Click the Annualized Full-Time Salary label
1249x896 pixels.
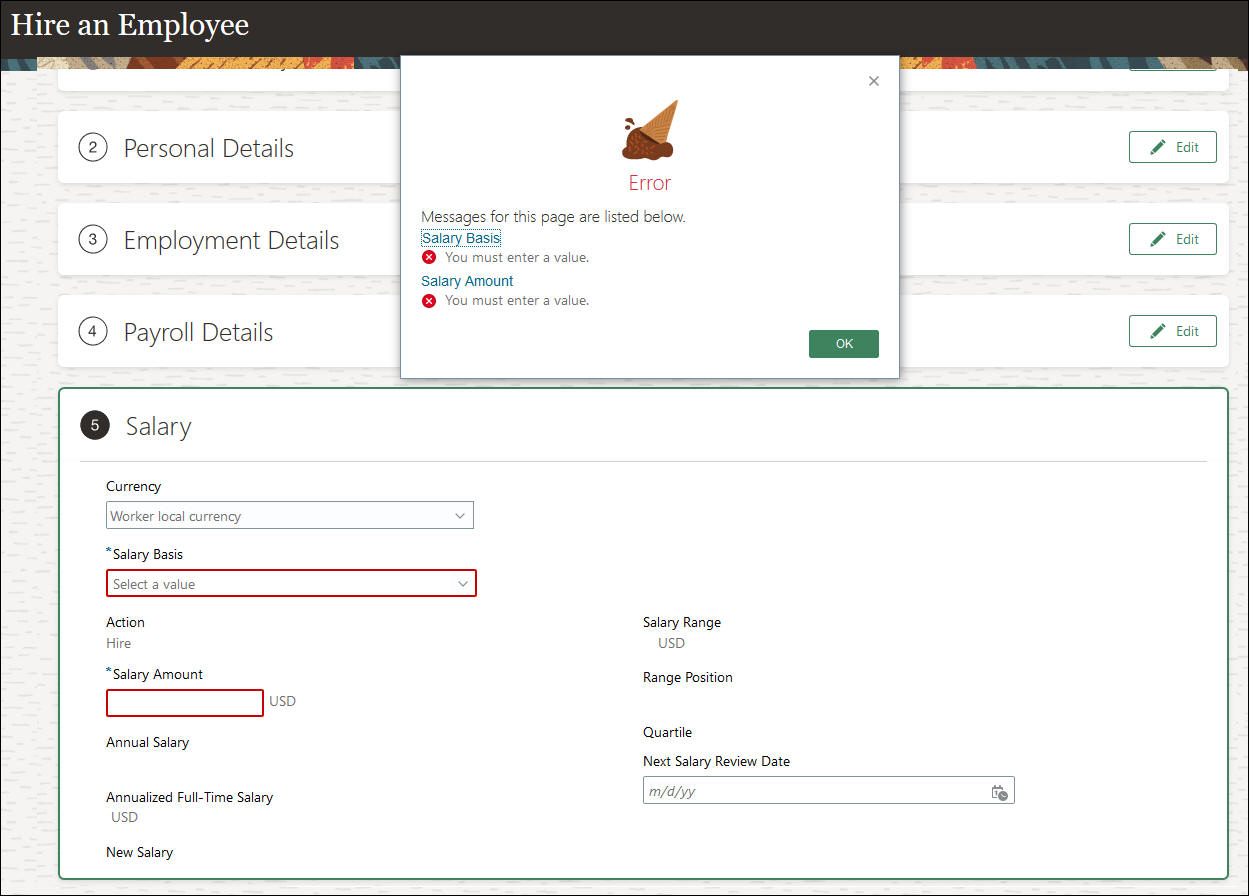tap(189, 797)
